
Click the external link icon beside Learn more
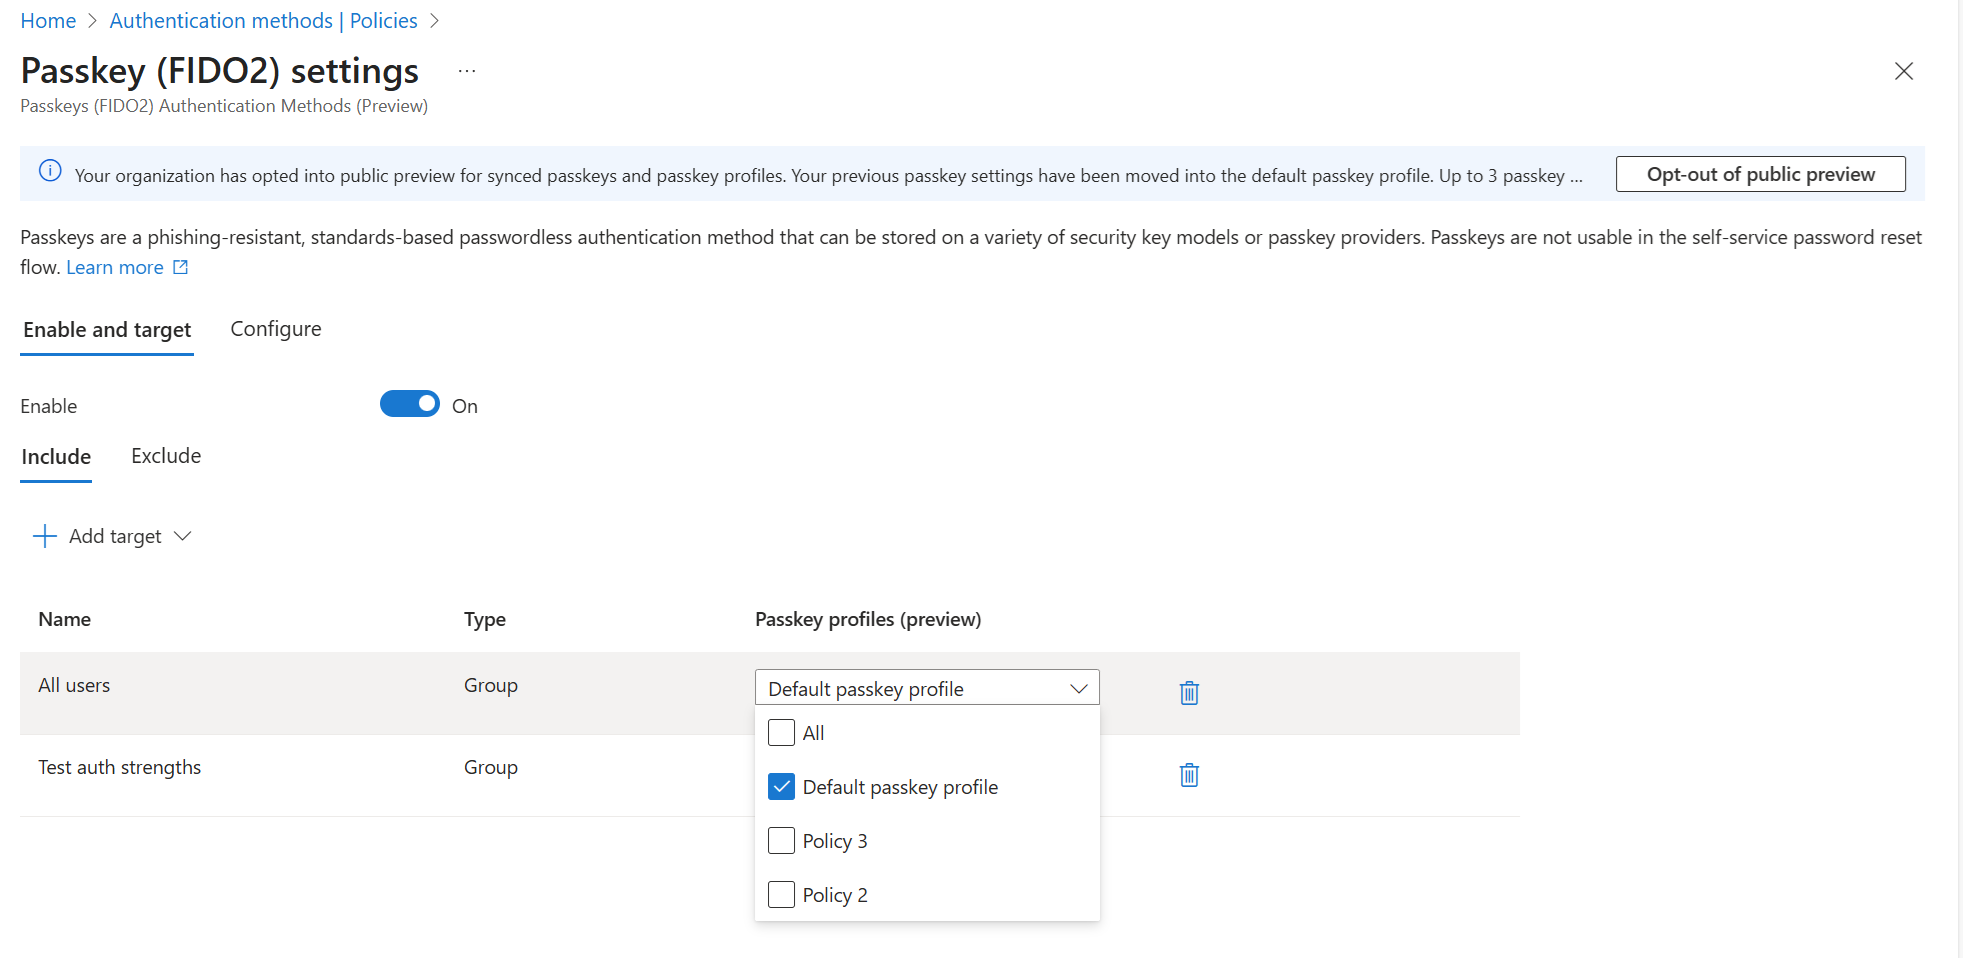pyautogui.click(x=181, y=267)
